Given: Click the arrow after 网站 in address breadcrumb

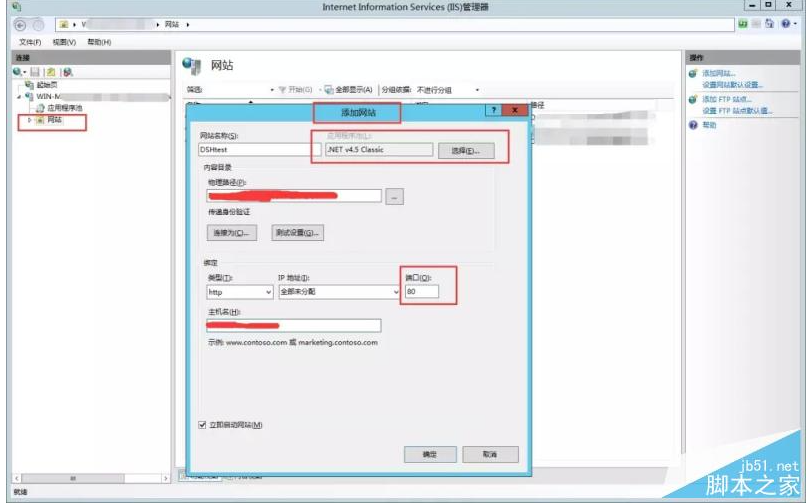Looking at the screenshot, I should pyautogui.click(x=188, y=24).
